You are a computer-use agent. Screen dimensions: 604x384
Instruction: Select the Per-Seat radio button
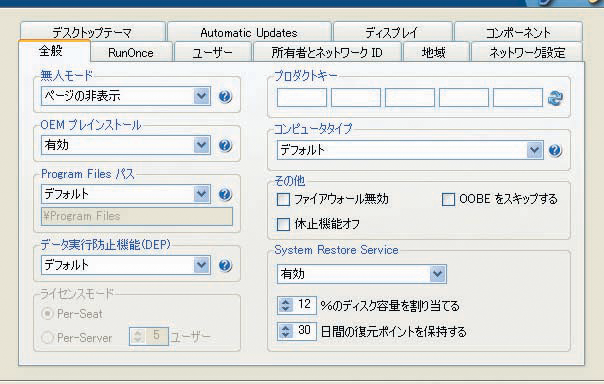point(47,314)
